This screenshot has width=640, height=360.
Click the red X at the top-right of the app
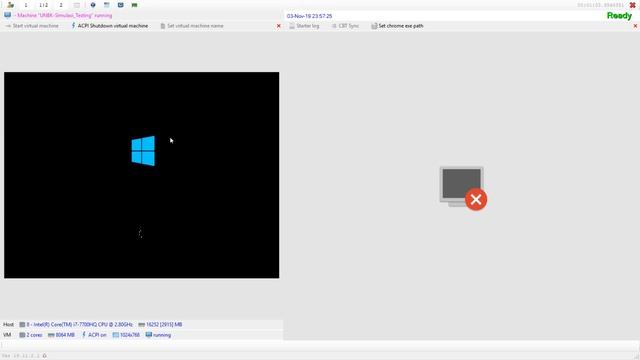point(633,5)
